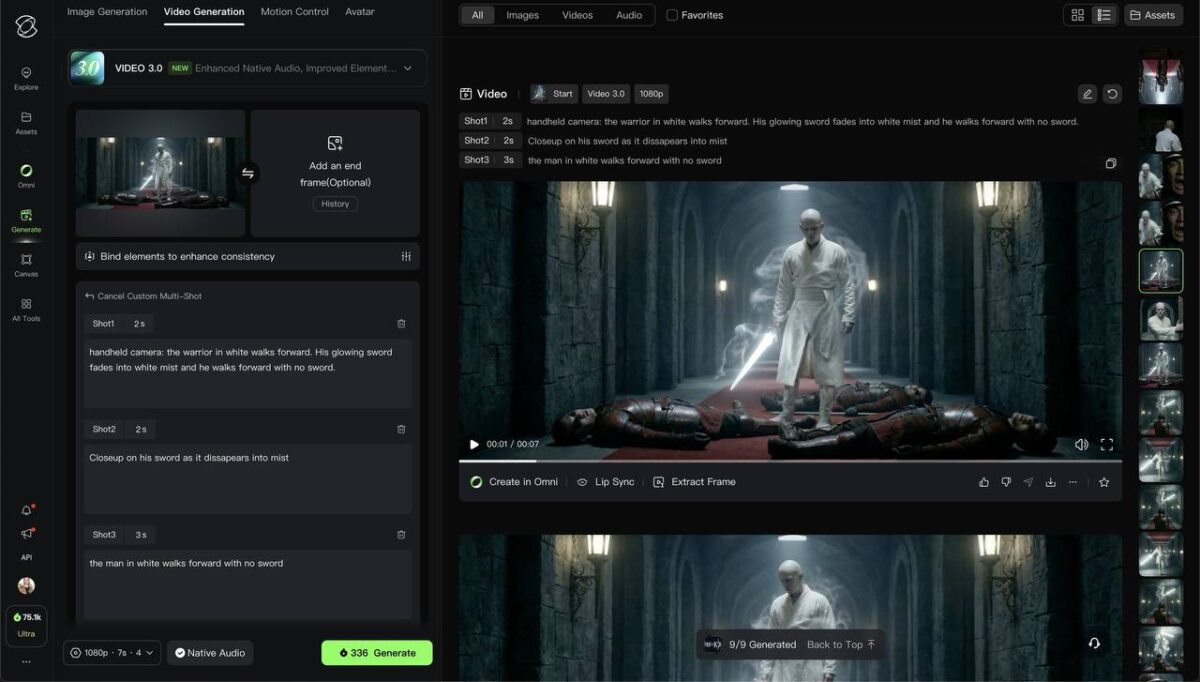Image resolution: width=1200 pixels, height=682 pixels.
Task: Open the Omni tool in sidebar
Action: tap(26, 175)
